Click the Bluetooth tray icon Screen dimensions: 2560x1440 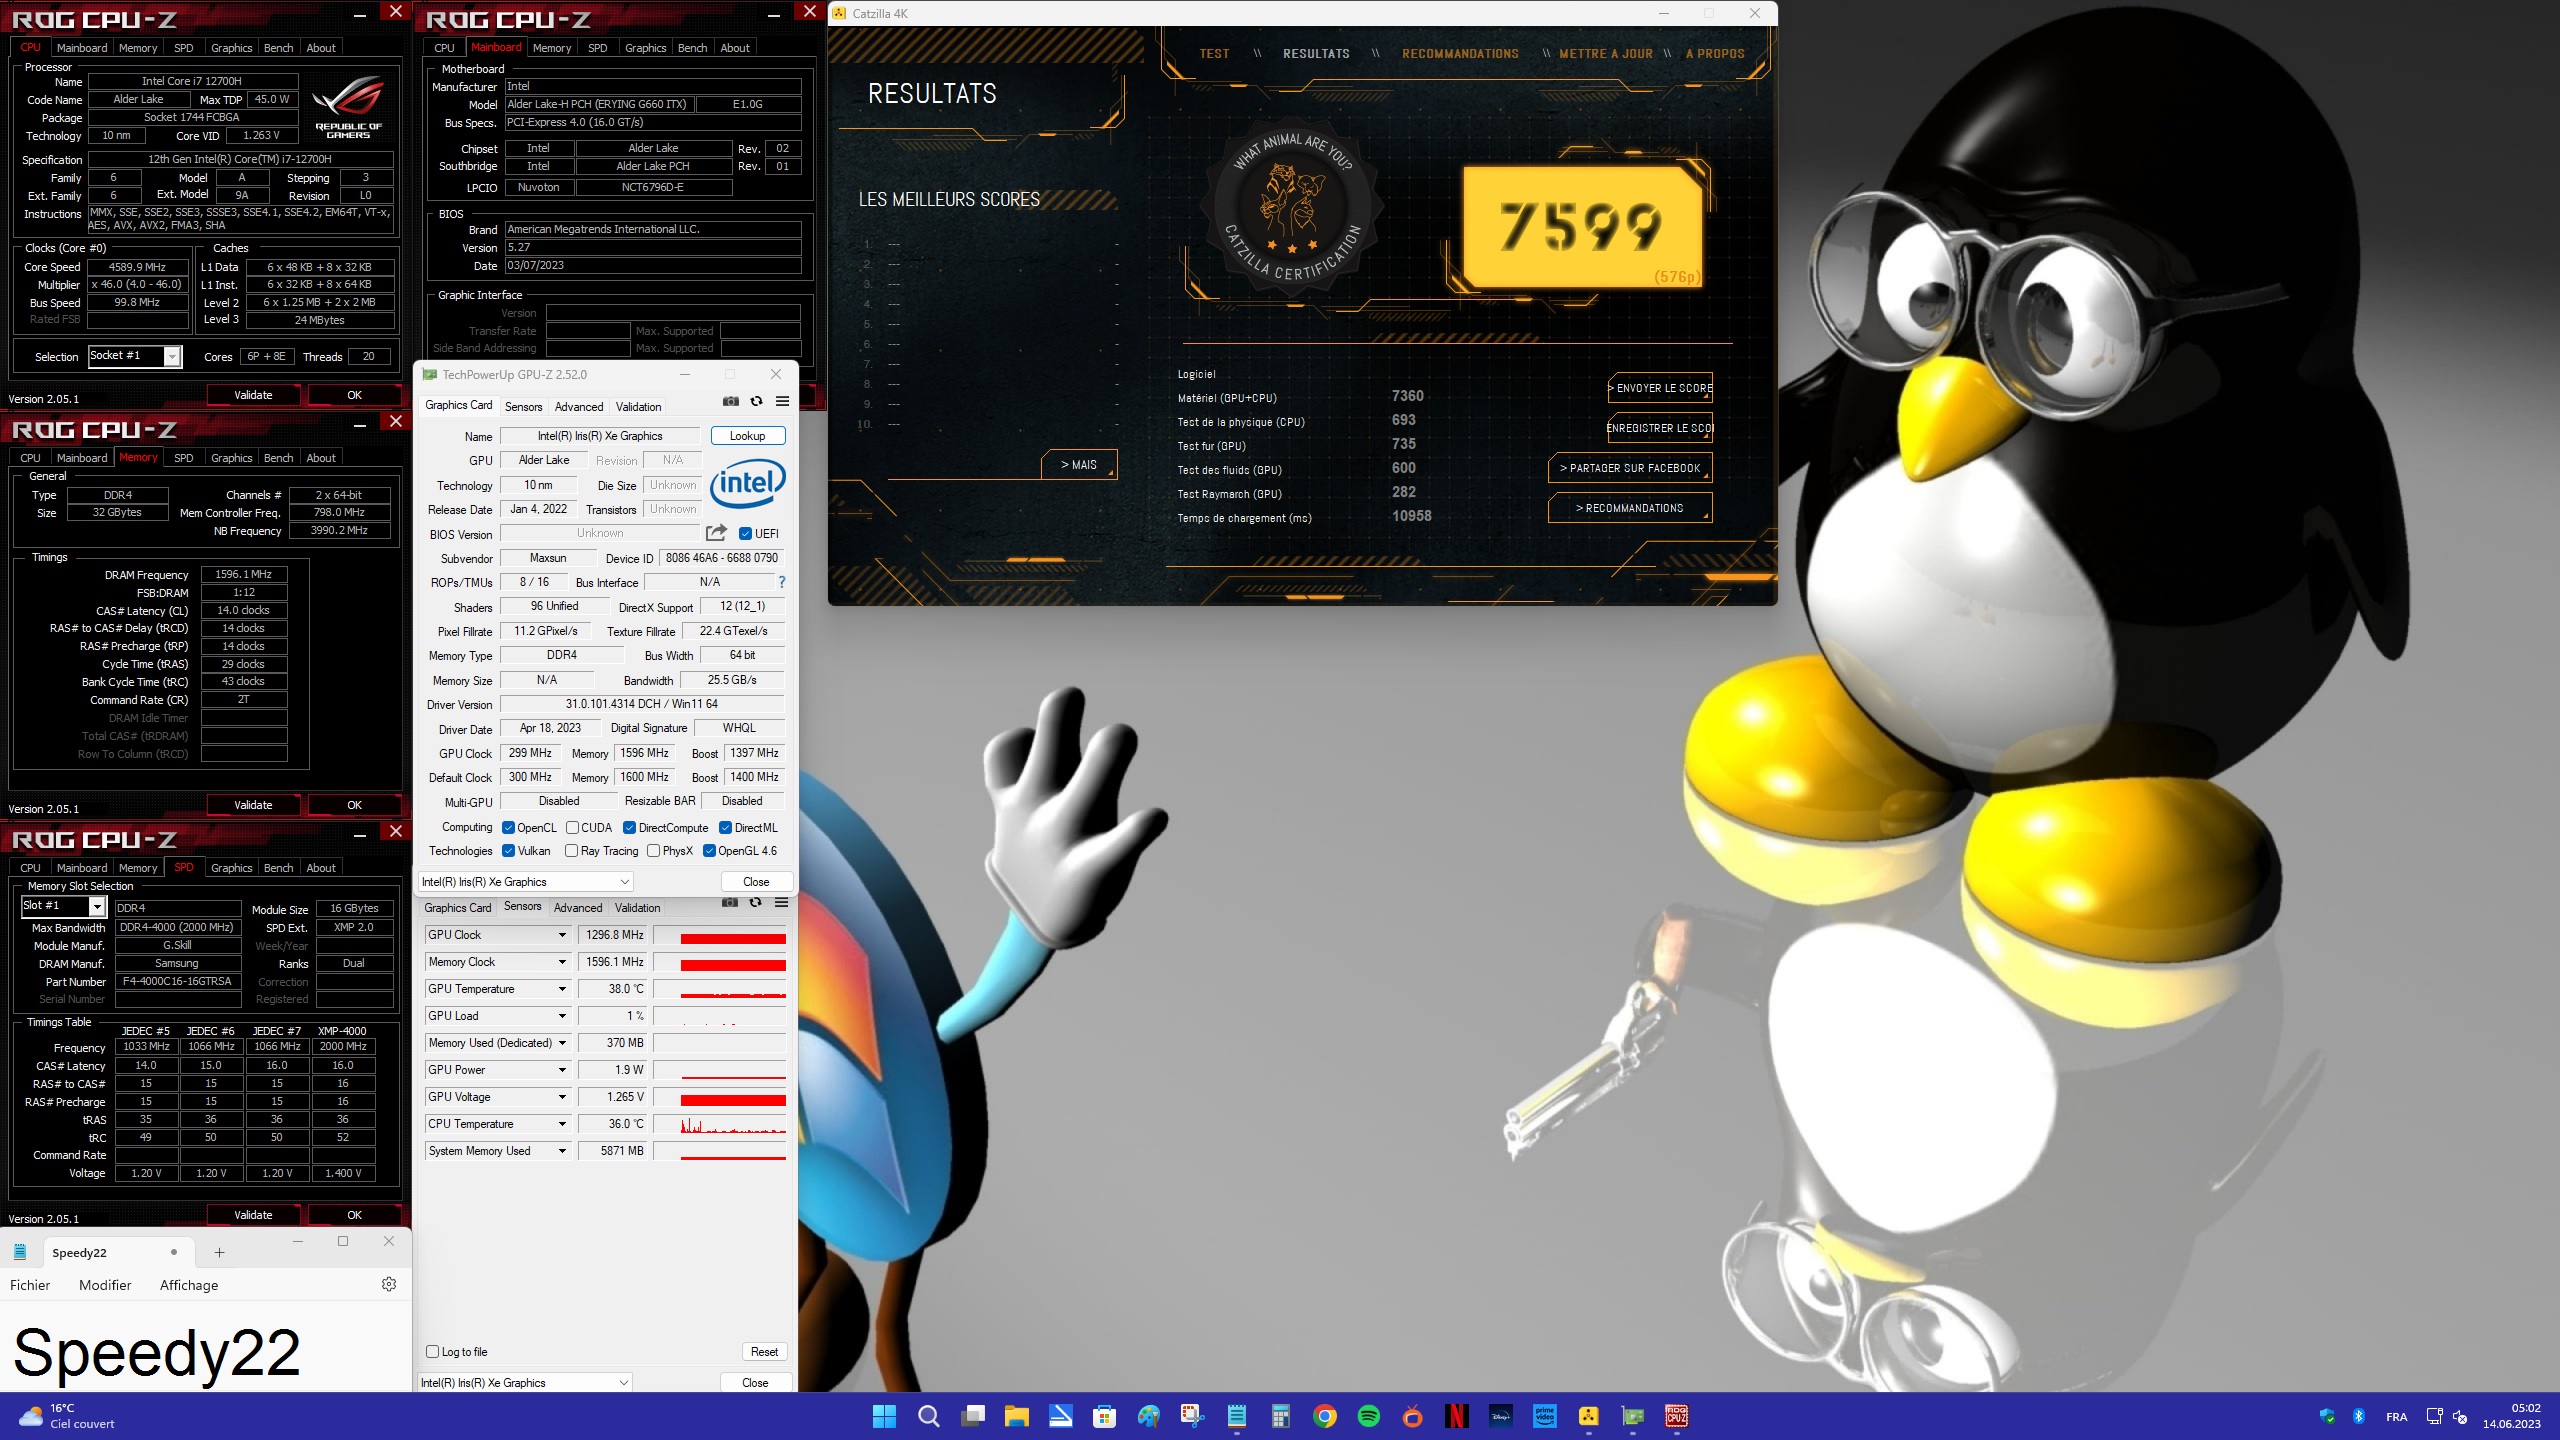[2358, 1416]
